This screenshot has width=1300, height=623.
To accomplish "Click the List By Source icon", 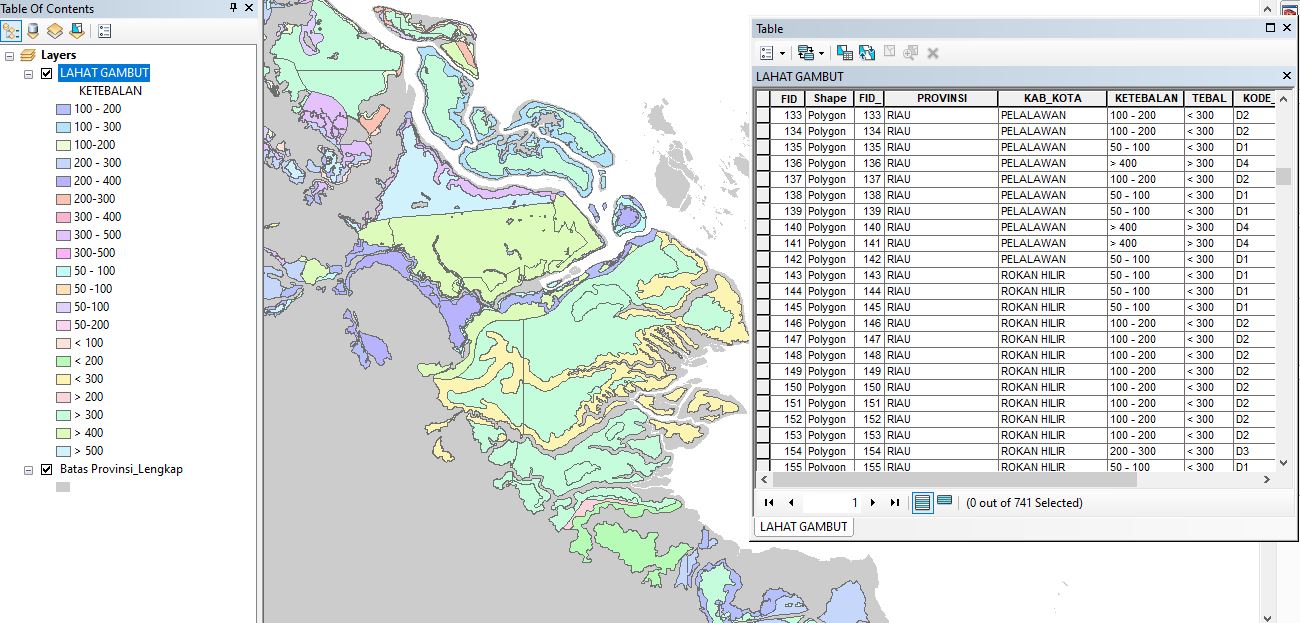I will point(33,30).
